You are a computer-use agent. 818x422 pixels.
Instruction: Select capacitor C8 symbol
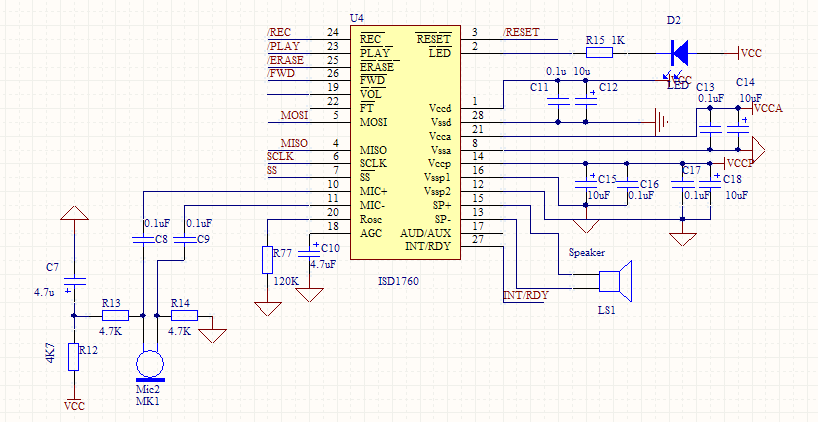(142, 240)
